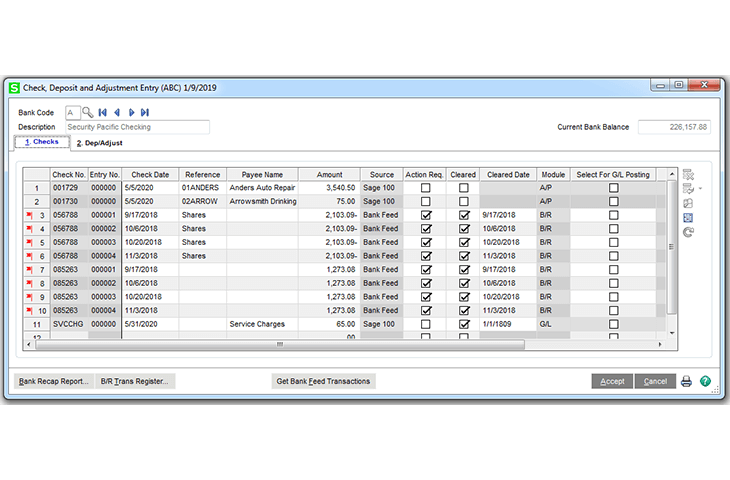Select the Arrowsmith Drinking payee cell
This screenshot has height=480, width=730.
point(262,202)
